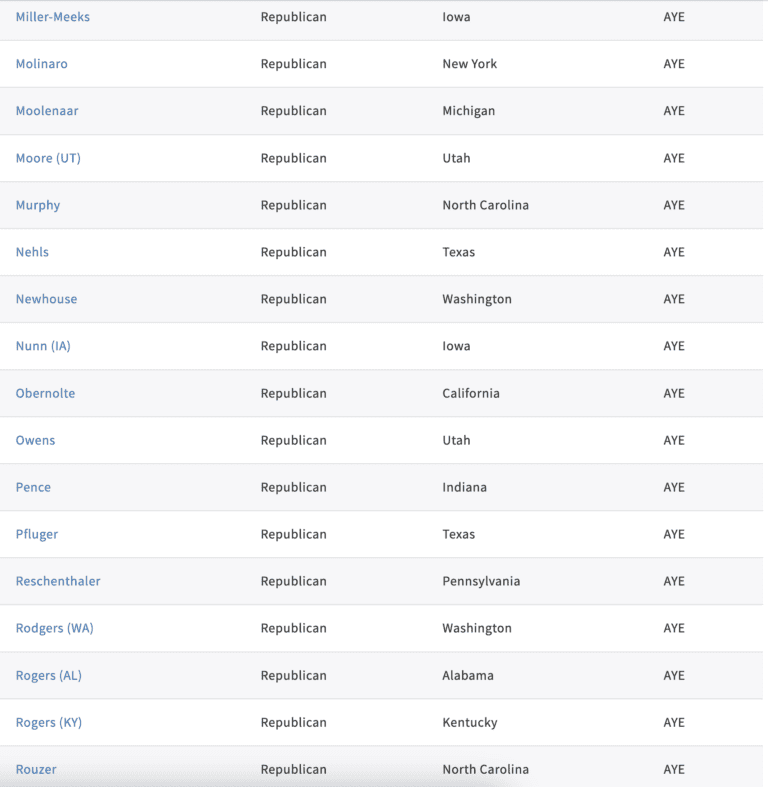Open Reschenthaler's member page

point(58,581)
